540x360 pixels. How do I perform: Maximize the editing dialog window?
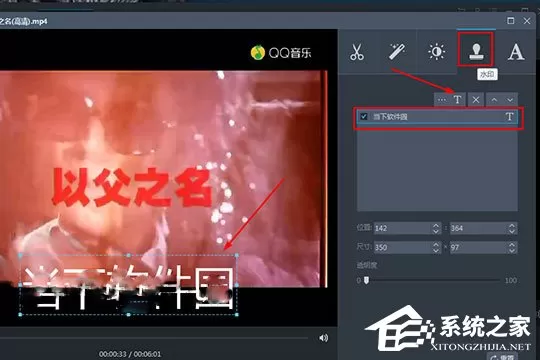pyautogui.click(x=511, y=21)
